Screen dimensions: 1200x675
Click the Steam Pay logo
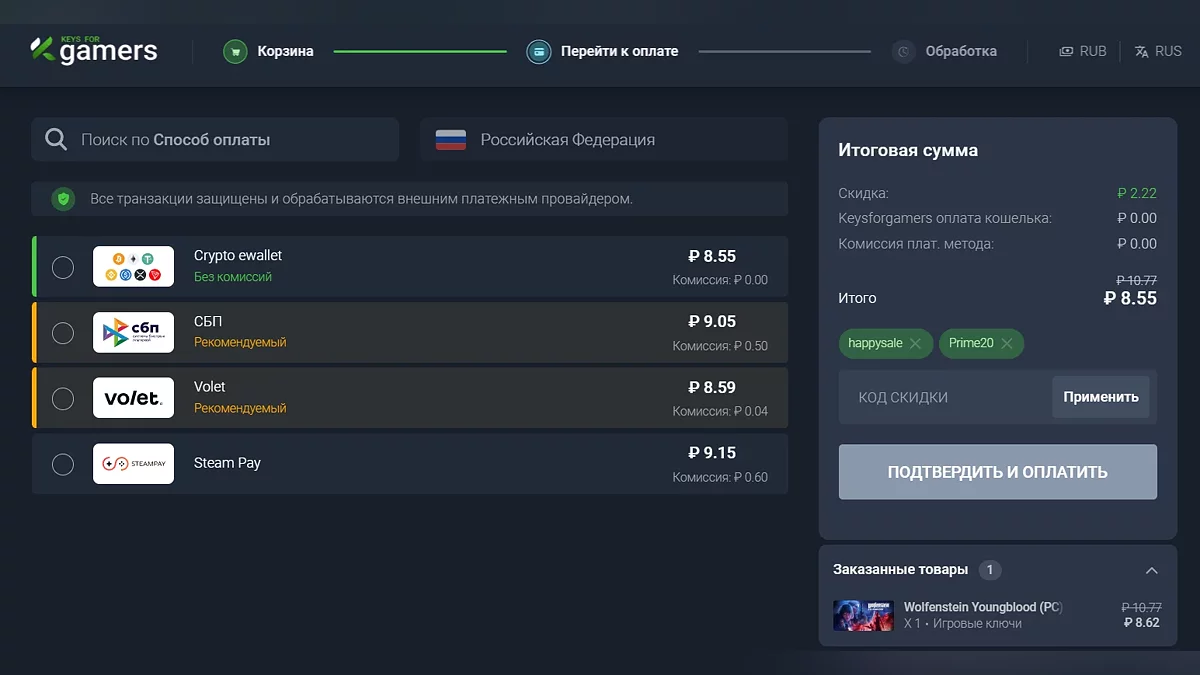pos(133,464)
